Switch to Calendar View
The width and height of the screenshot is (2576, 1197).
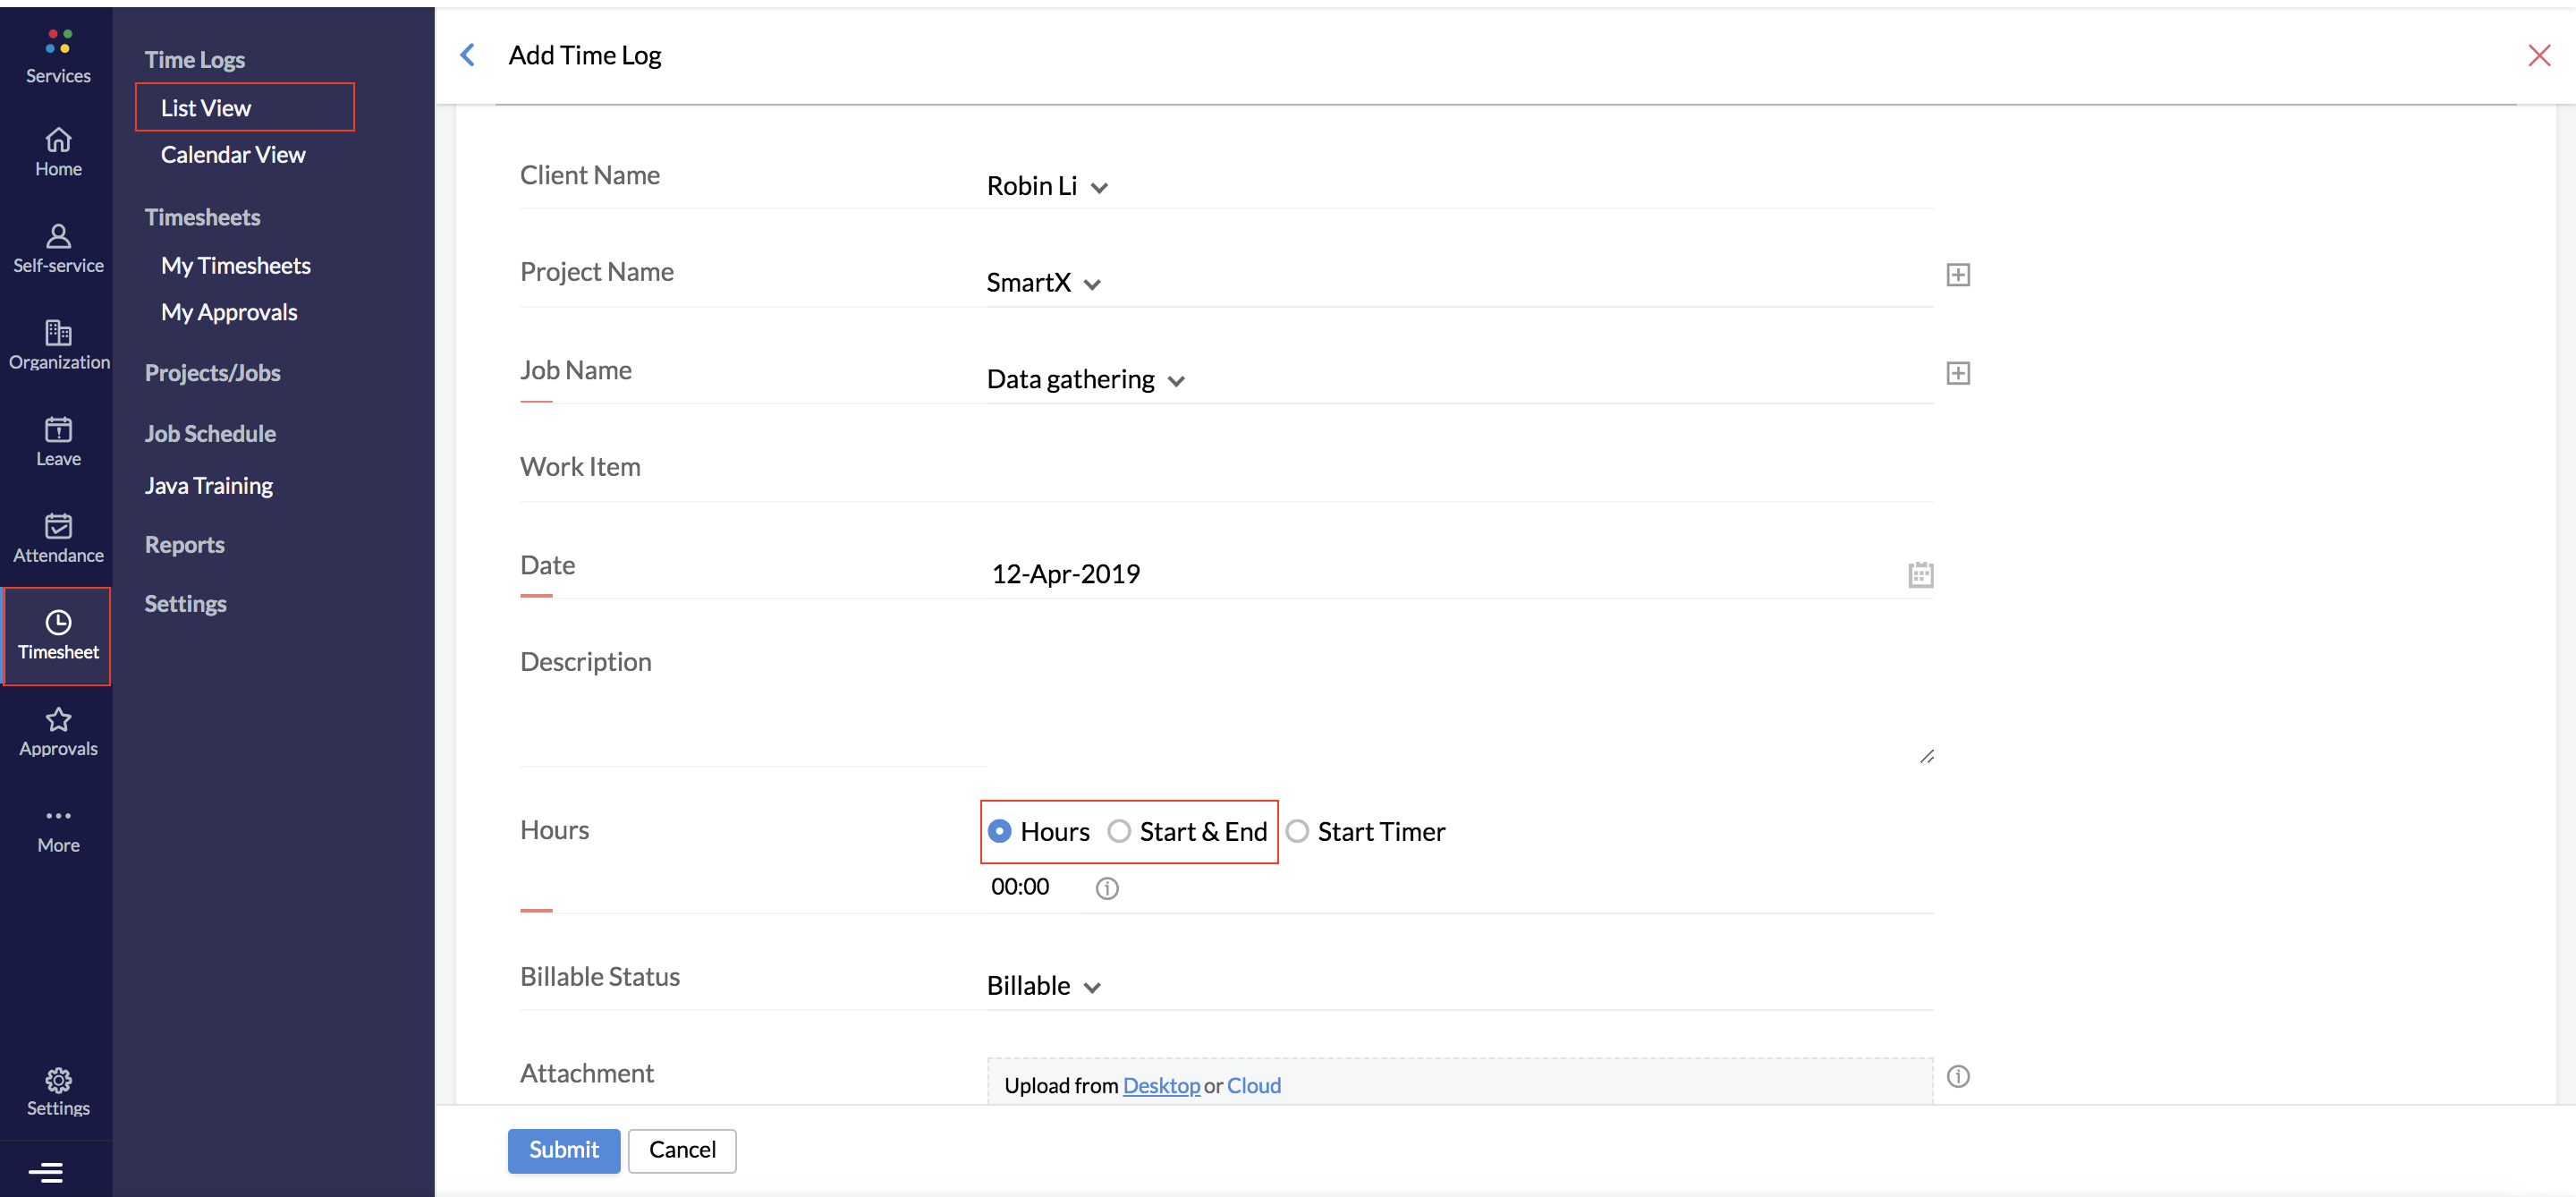(233, 155)
